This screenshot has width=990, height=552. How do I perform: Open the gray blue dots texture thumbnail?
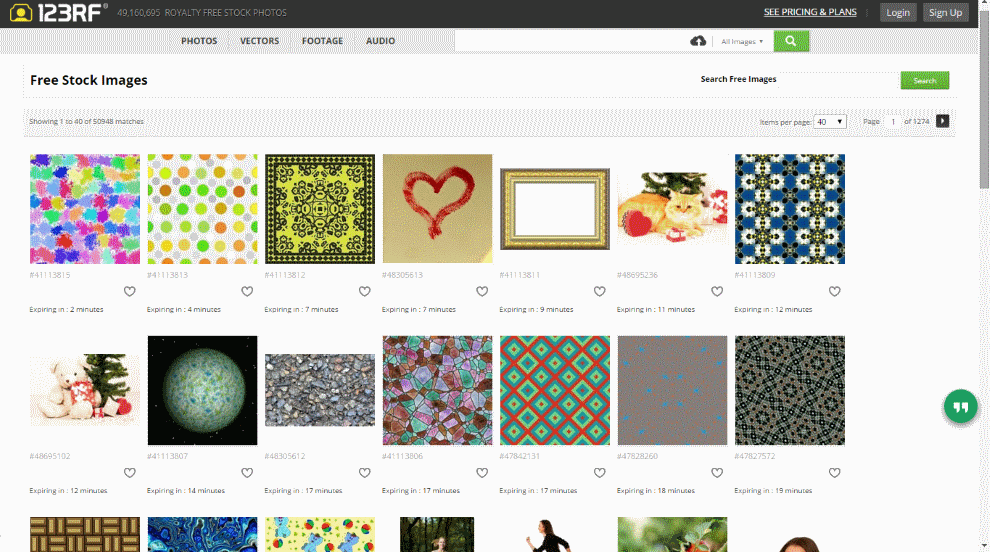672,390
